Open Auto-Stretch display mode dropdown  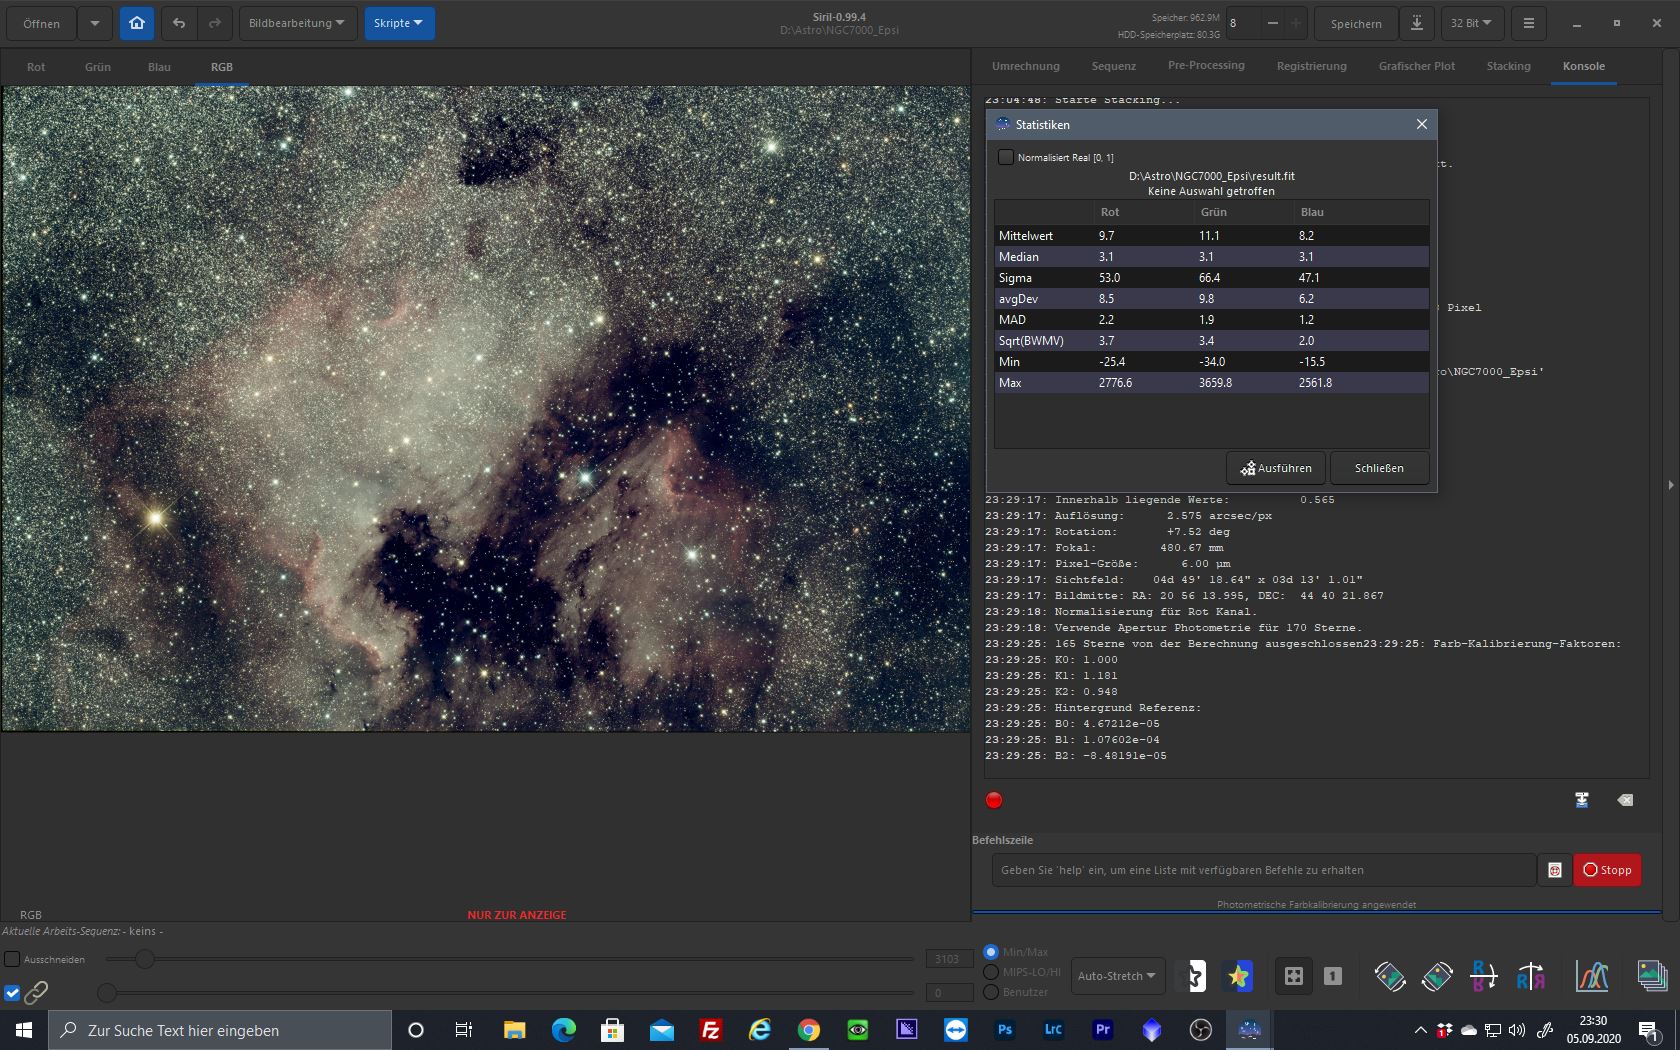click(x=1117, y=976)
